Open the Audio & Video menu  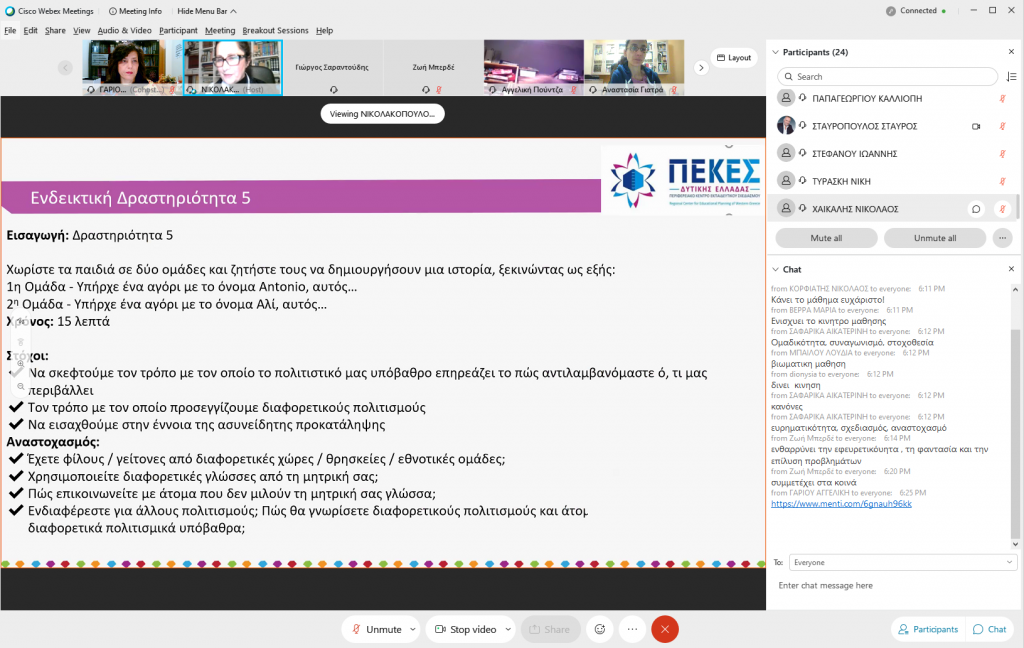[x=125, y=31]
